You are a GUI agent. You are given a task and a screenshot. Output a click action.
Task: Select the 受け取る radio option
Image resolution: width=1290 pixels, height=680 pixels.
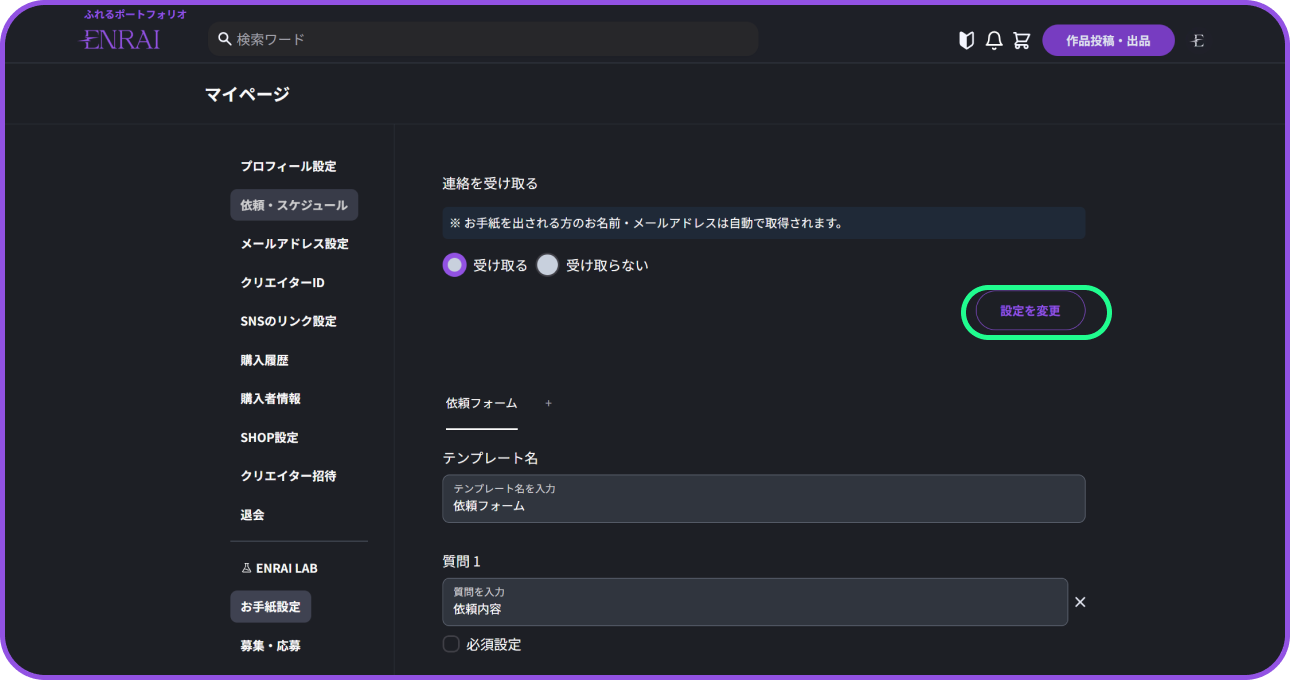pos(455,265)
